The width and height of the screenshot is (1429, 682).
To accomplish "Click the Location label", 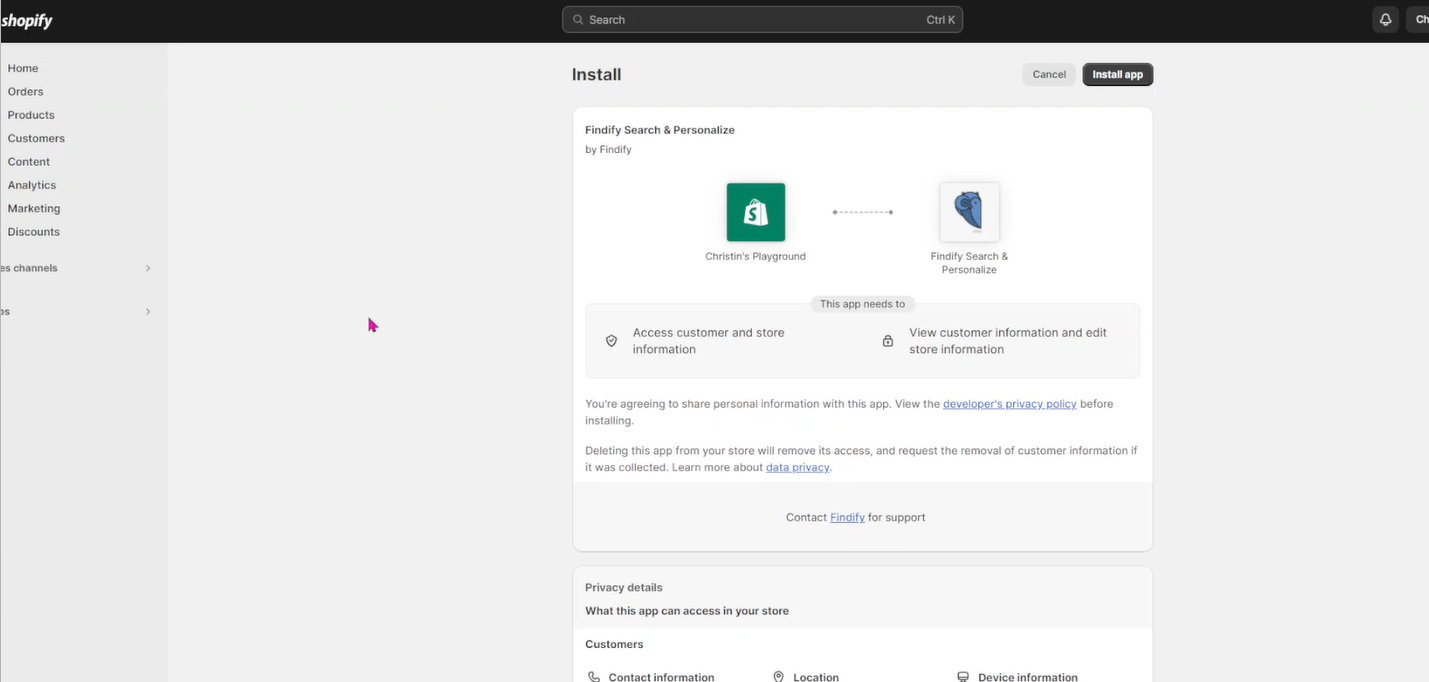I will [816, 677].
